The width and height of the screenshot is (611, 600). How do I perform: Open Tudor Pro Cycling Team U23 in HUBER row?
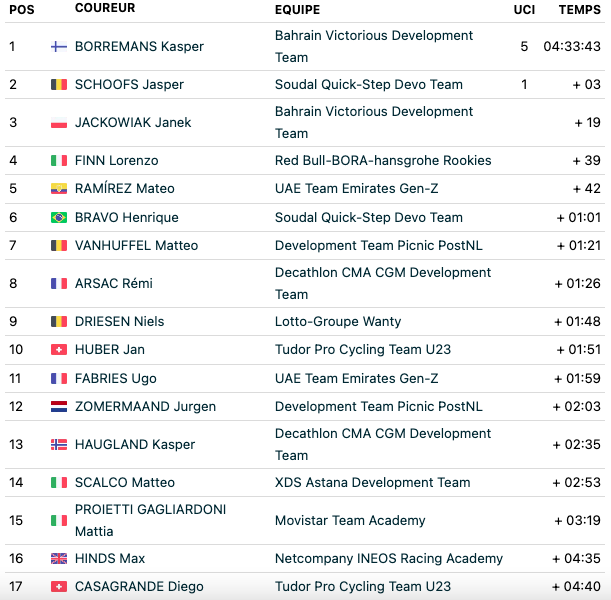(363, 349)
